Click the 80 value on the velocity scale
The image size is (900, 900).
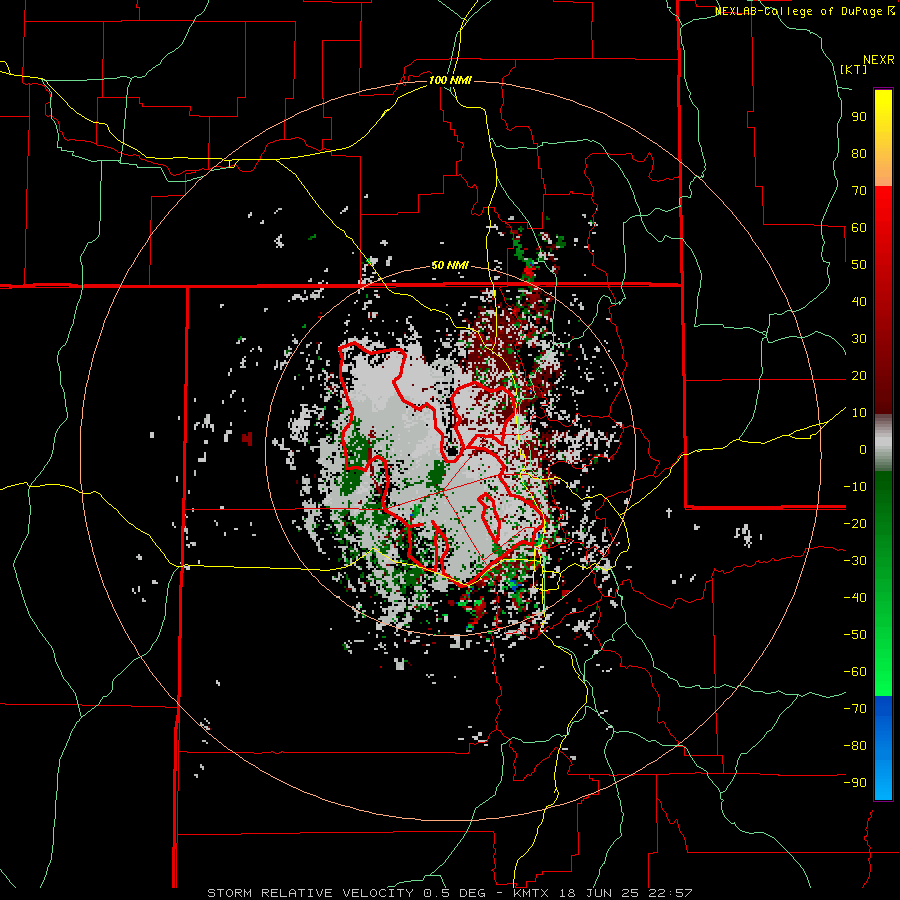[x=859, y=153]
